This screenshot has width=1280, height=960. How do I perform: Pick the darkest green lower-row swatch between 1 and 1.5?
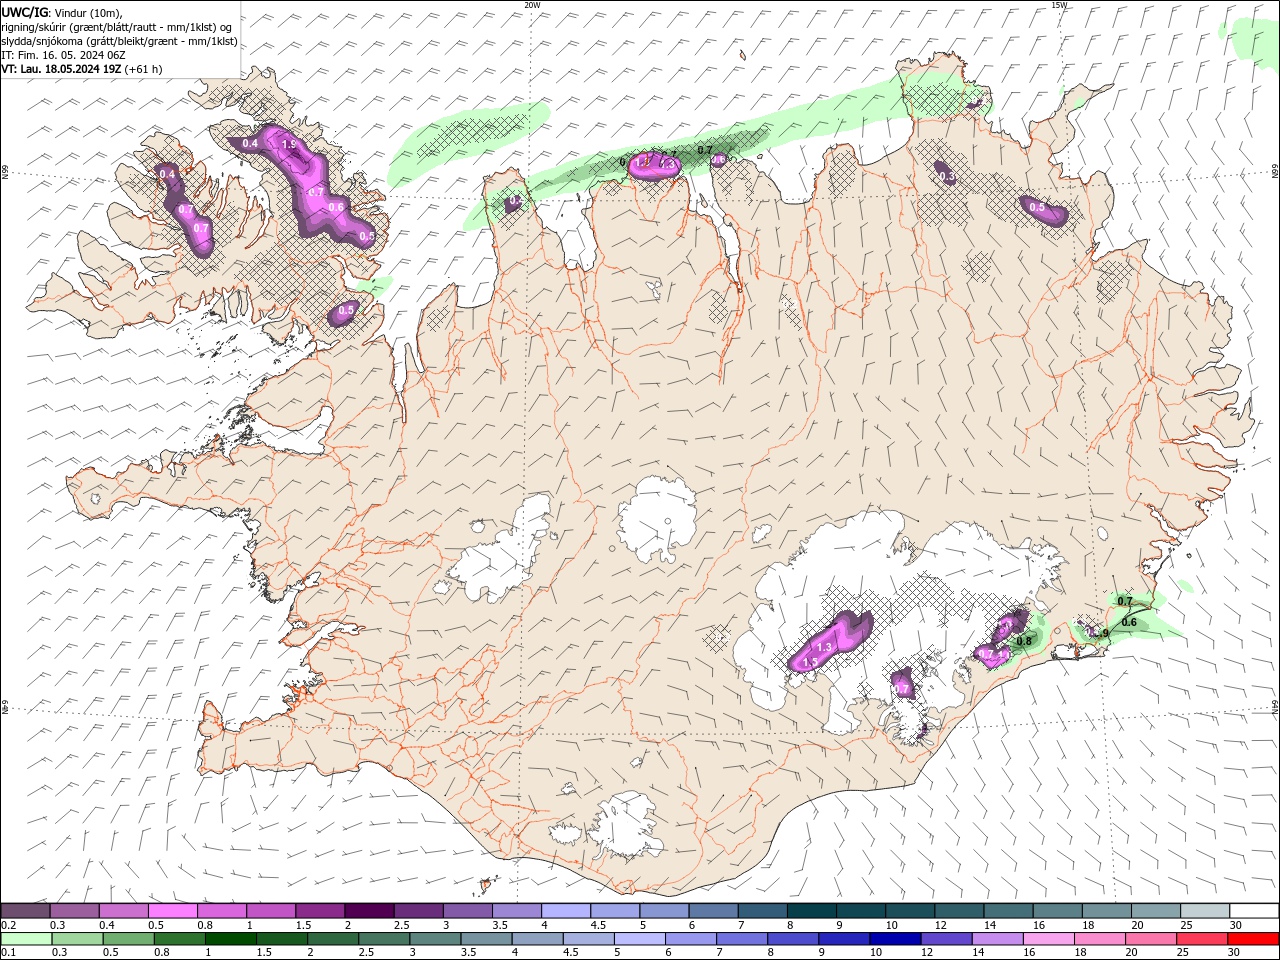pyautogui.click(x=231, y=939)
